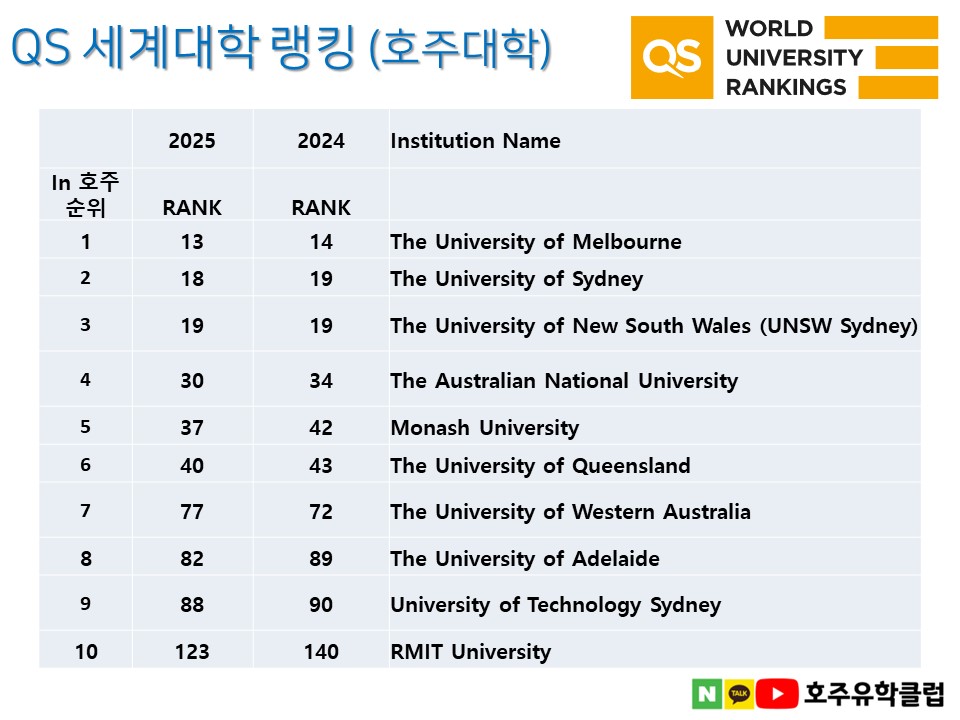Image resolution: width=960 pixels, height=720 pixels.
Task: Select the title QS 세계대학 랭킹 (호주대학)
Action: coord(282,47)
